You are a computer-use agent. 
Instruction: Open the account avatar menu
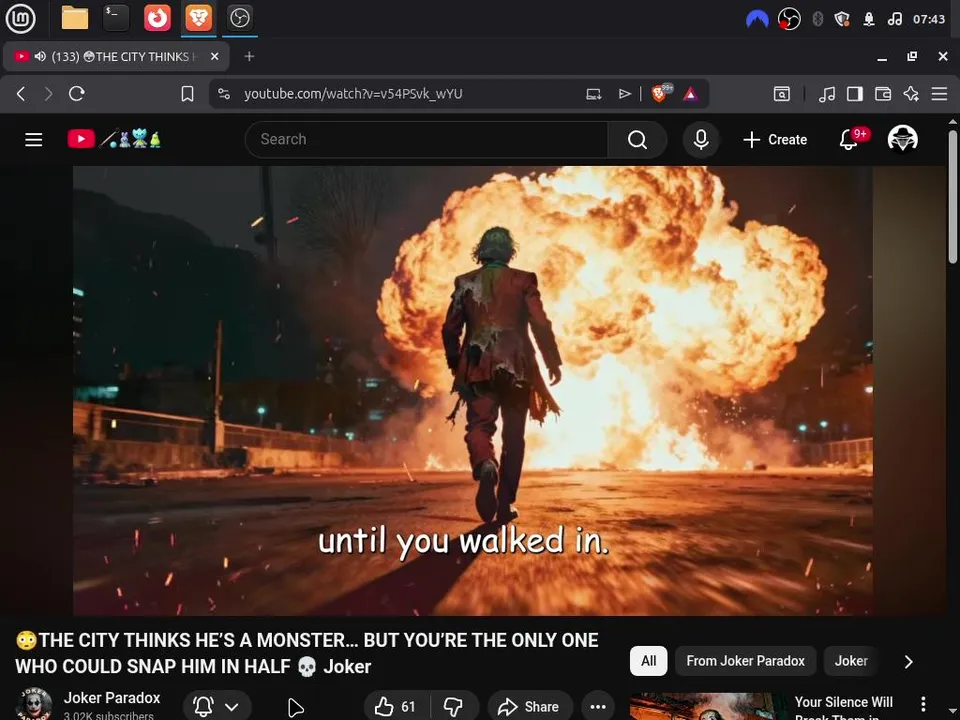(x=902, y=139)
